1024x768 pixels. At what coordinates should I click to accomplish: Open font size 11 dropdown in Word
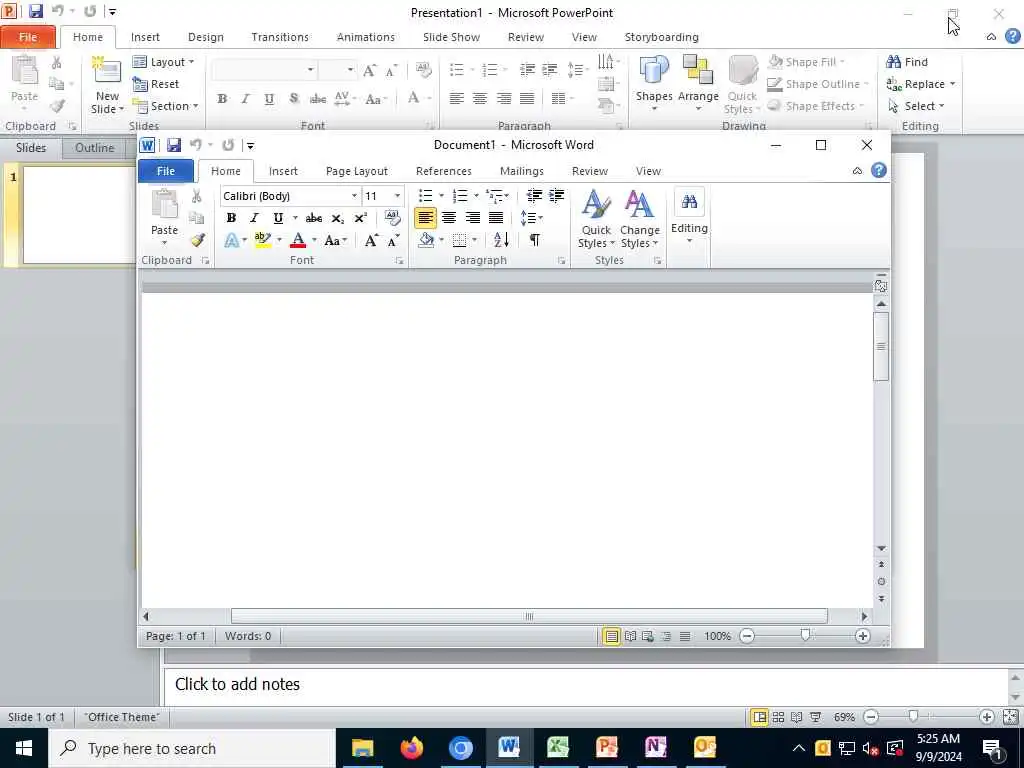(397, 196)
